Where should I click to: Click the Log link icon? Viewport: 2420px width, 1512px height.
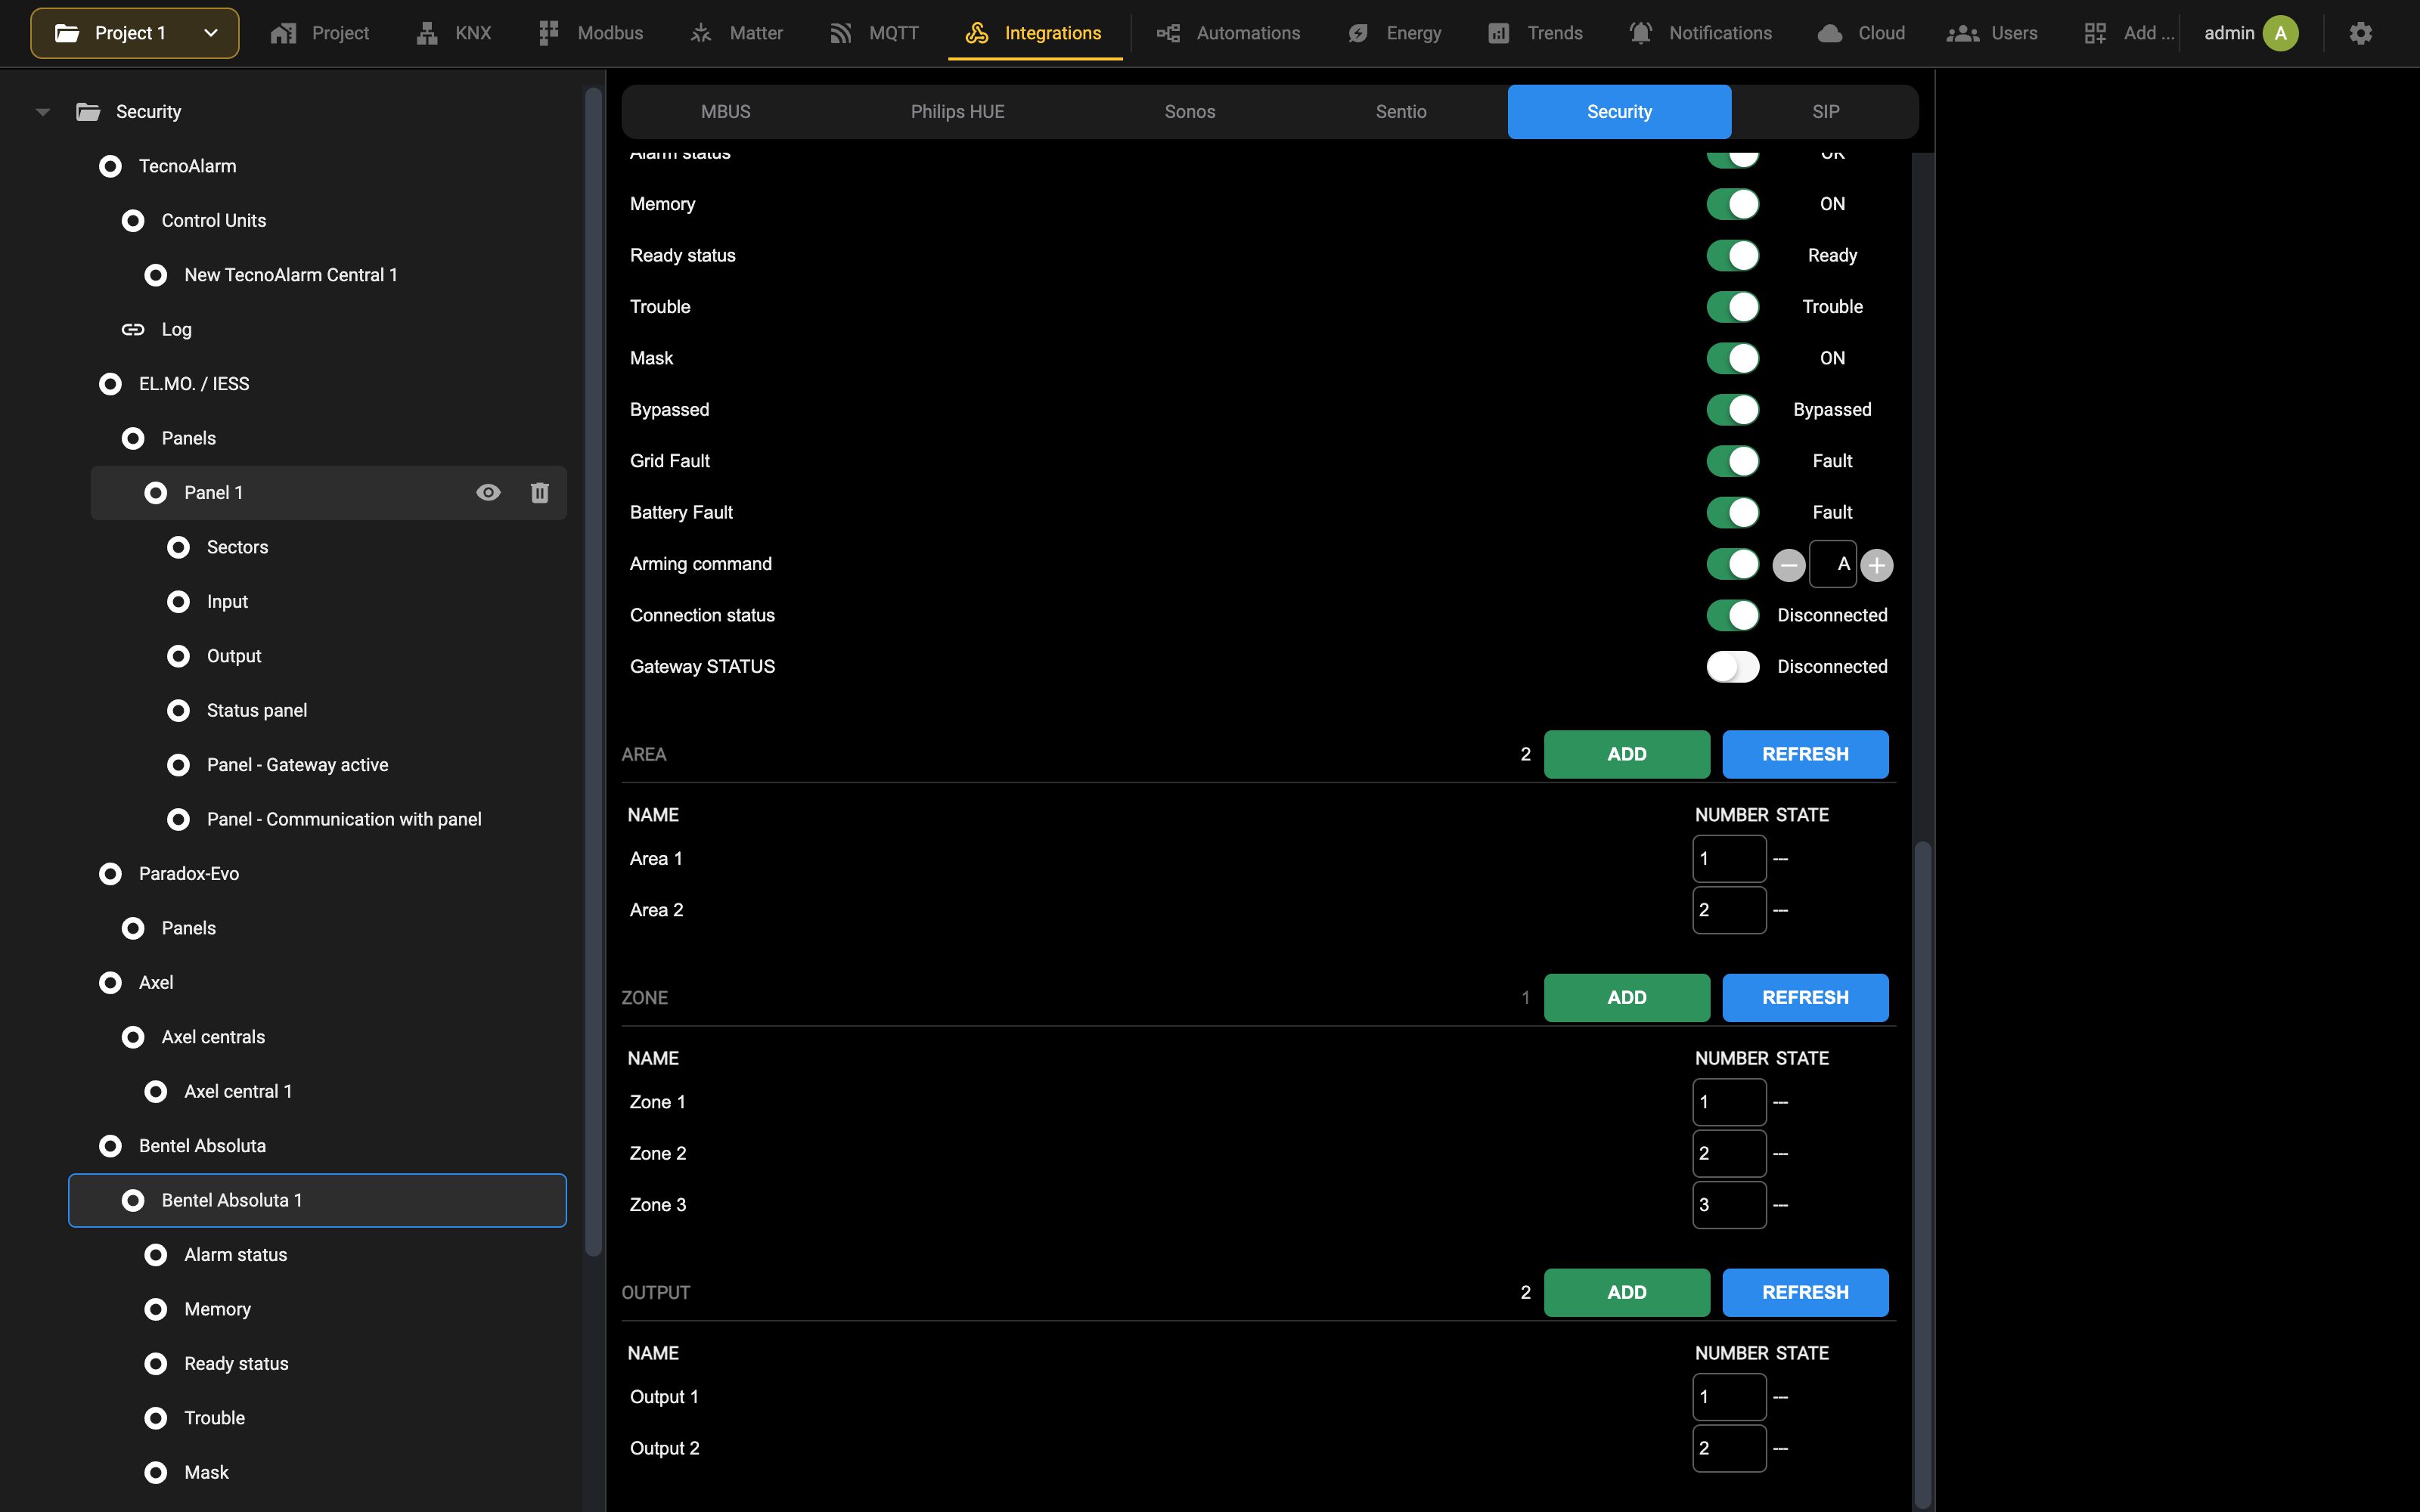133,329
